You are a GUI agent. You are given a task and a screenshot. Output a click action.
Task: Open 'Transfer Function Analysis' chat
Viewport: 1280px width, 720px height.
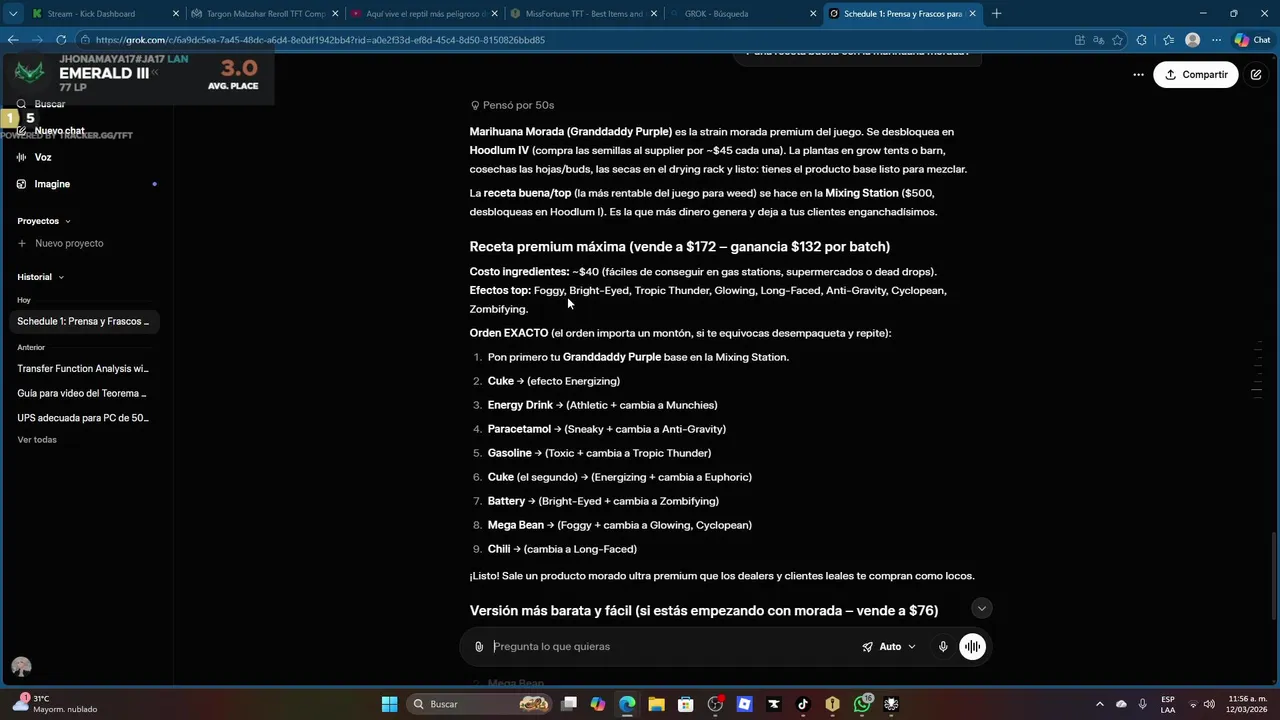pos(85,369)
